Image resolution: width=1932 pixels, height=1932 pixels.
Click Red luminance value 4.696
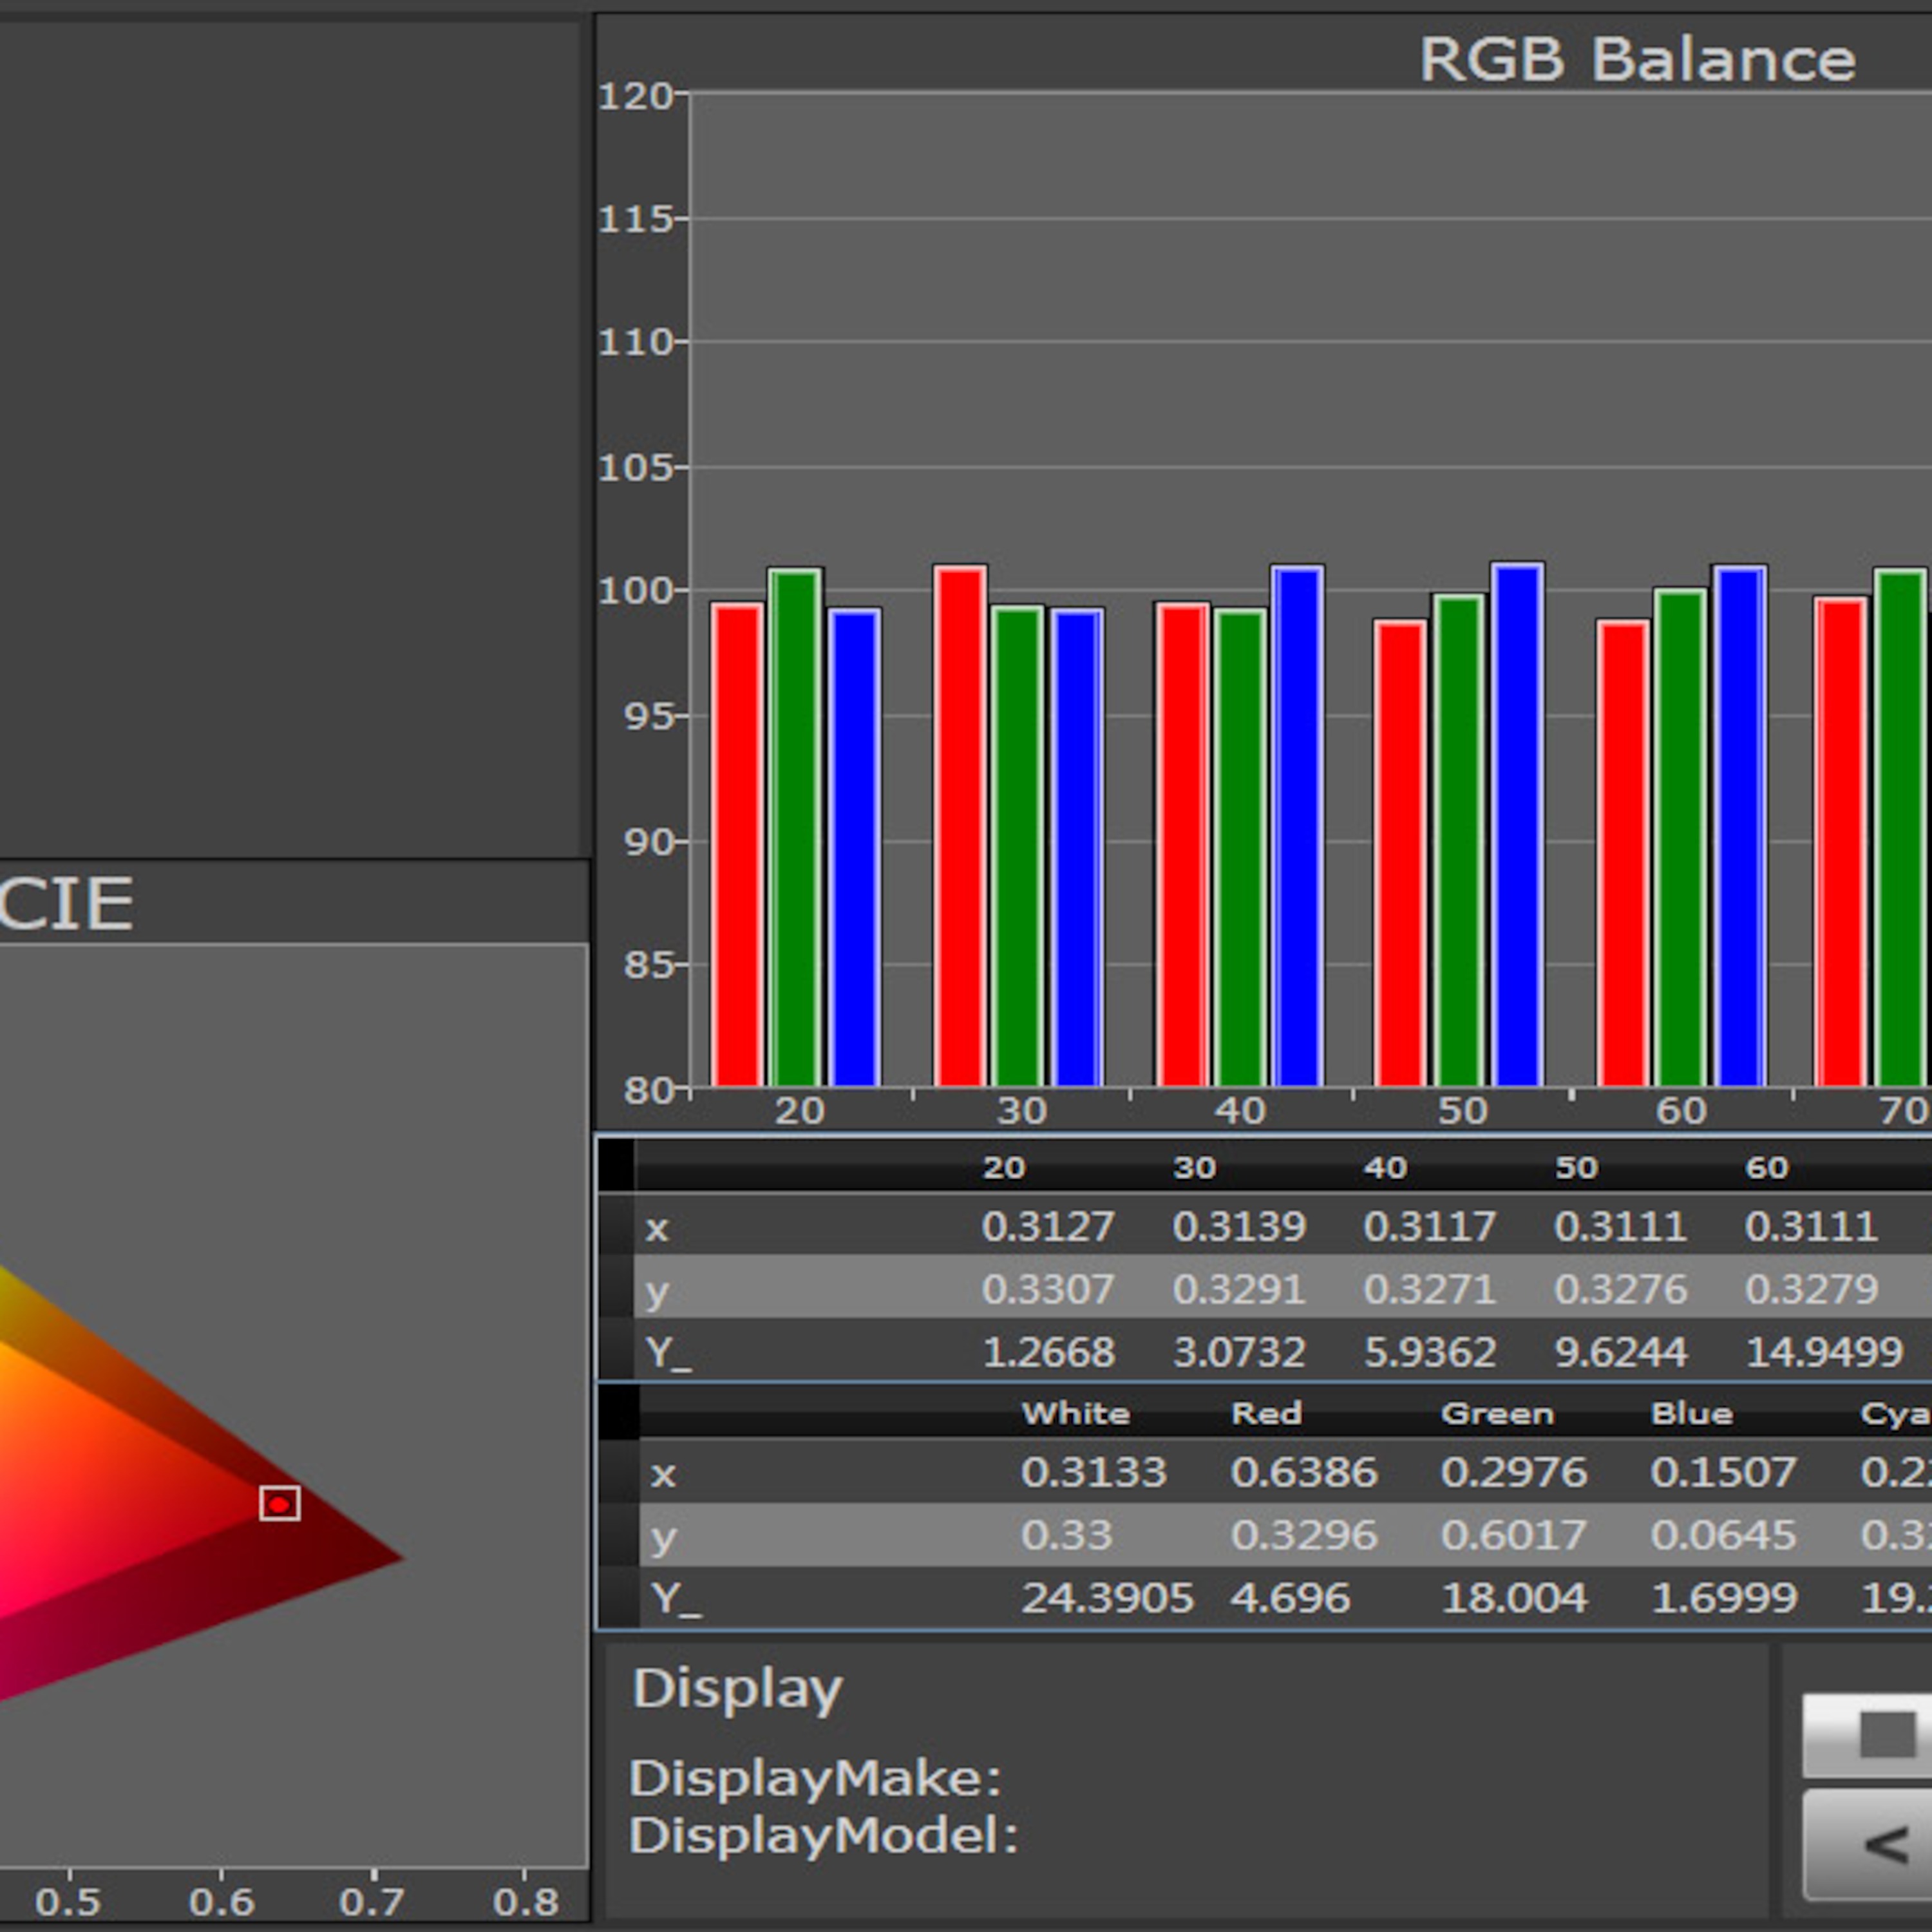coord(1290,1598)
